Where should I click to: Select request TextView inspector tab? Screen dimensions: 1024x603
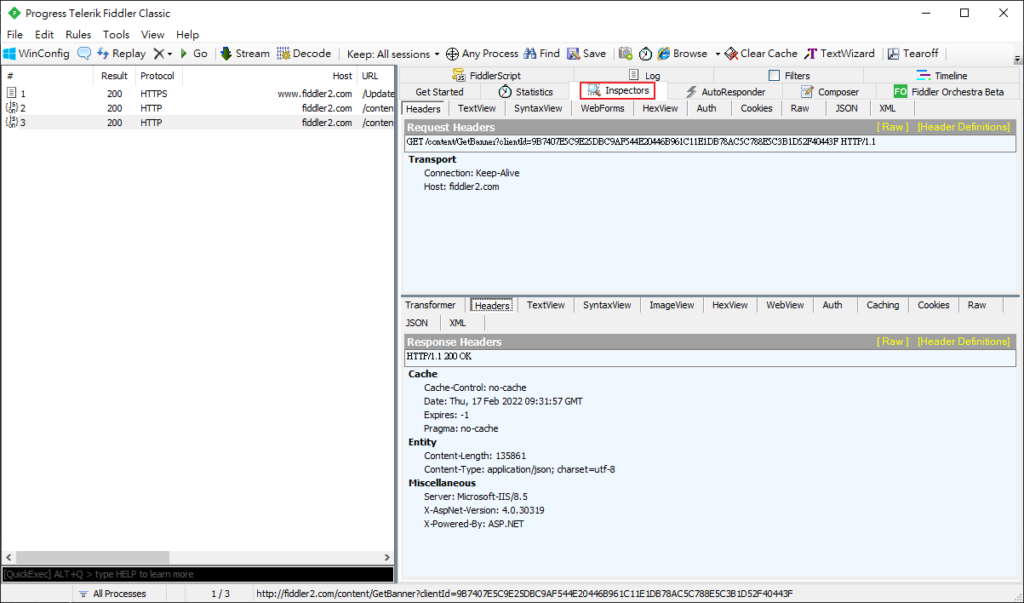(x=477, y=108)
